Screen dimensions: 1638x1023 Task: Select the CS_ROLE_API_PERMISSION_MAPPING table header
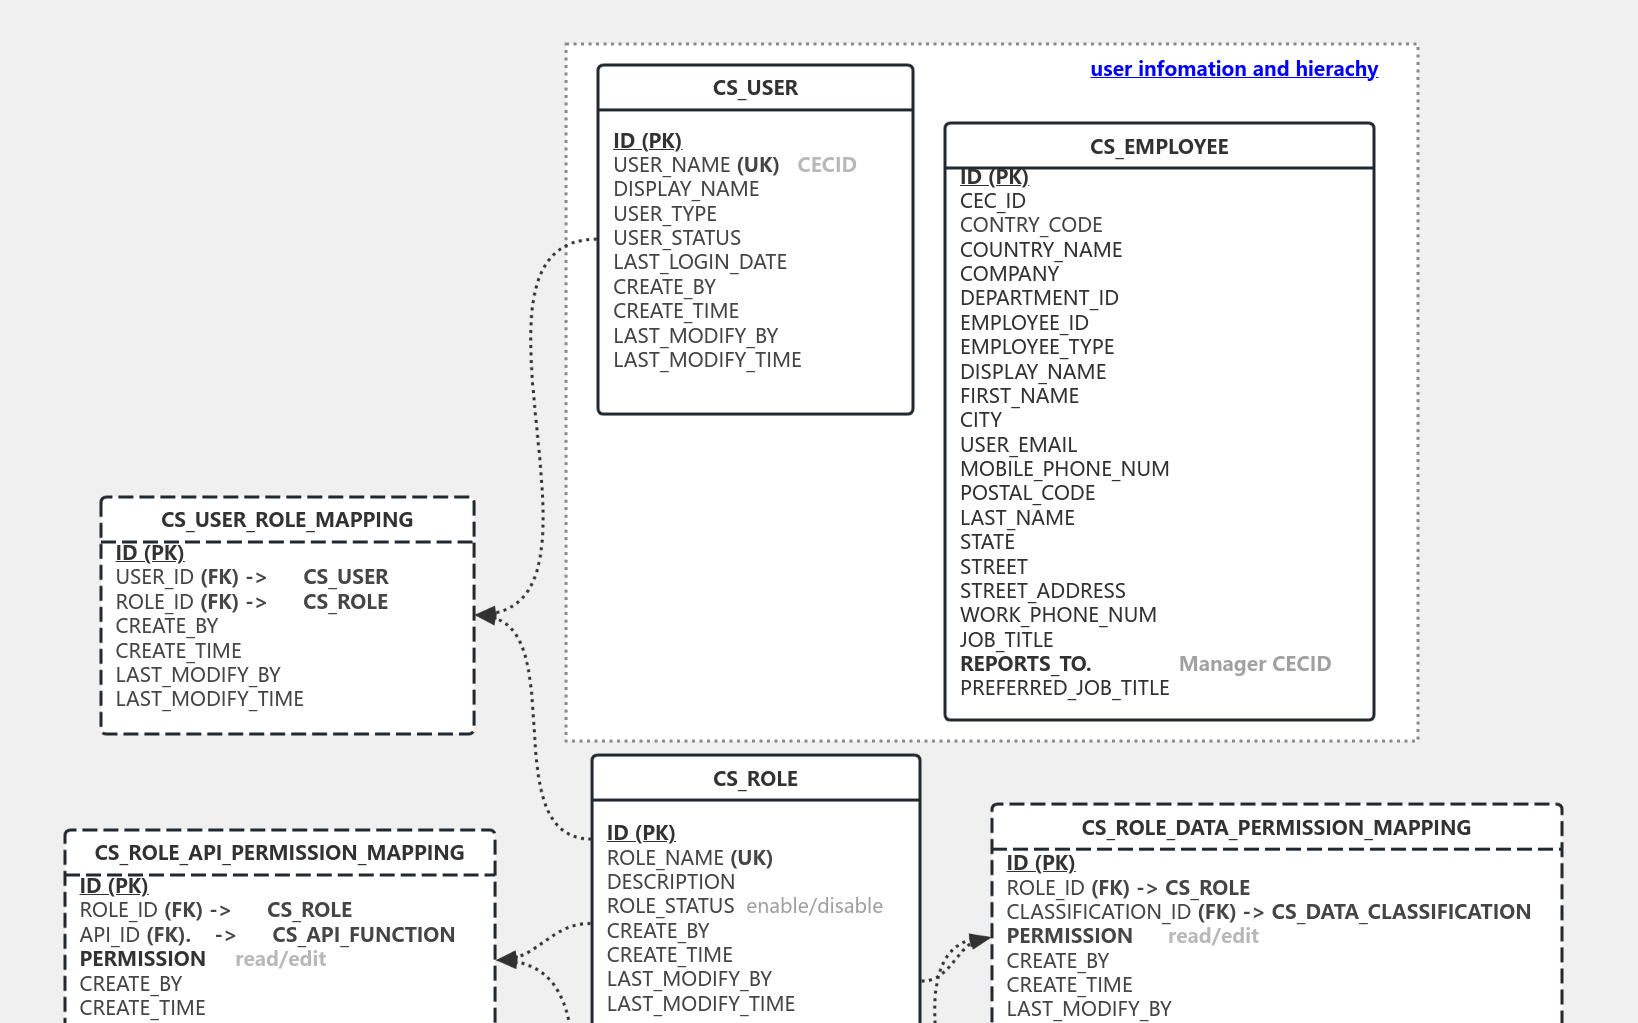(279, 853)
